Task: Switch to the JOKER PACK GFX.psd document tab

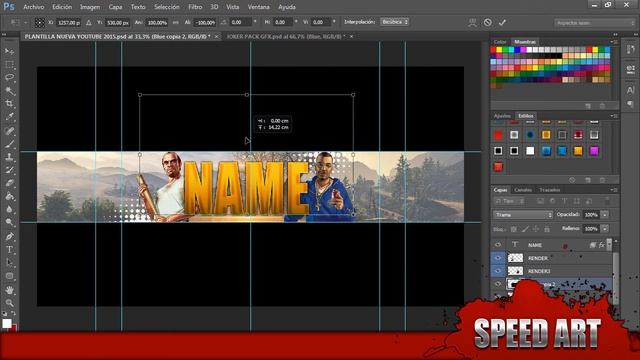Action: tap(286, 36)
